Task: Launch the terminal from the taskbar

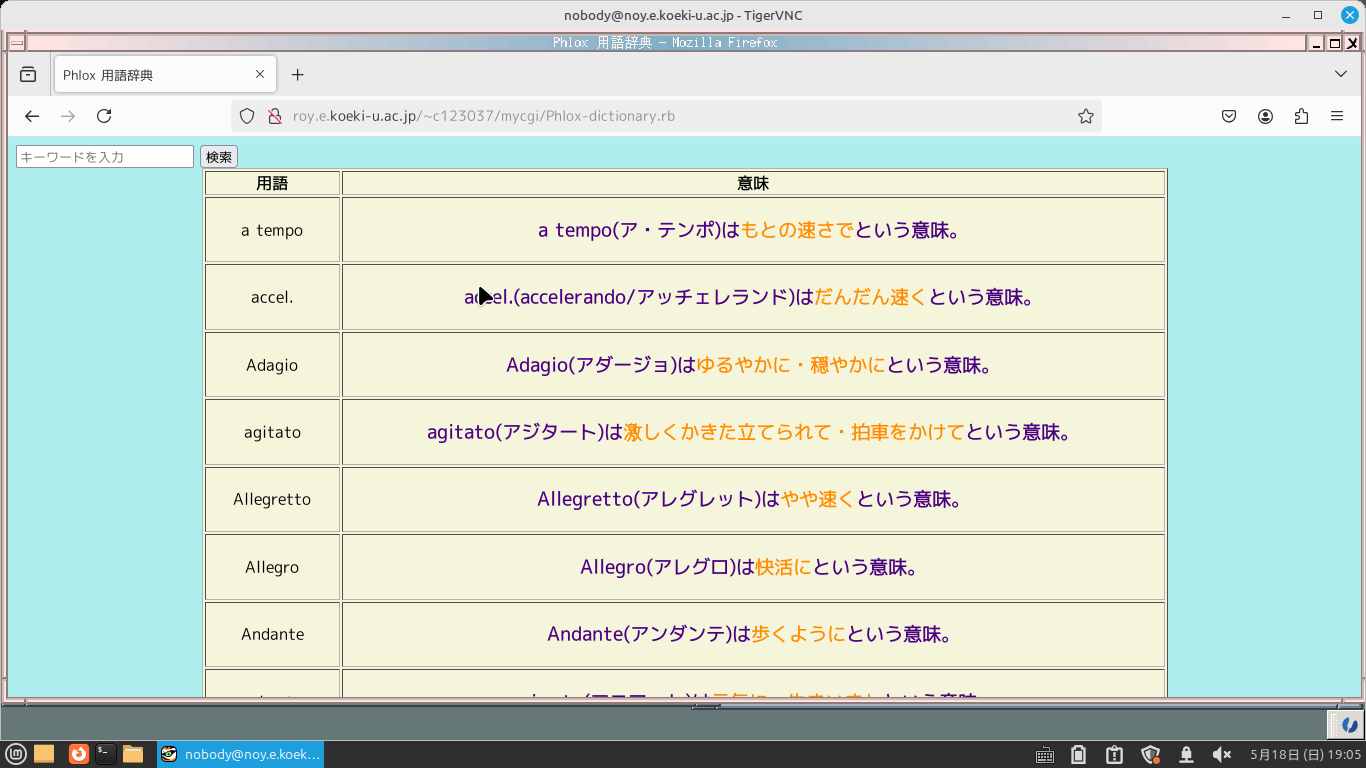Action: click(105, 754)
